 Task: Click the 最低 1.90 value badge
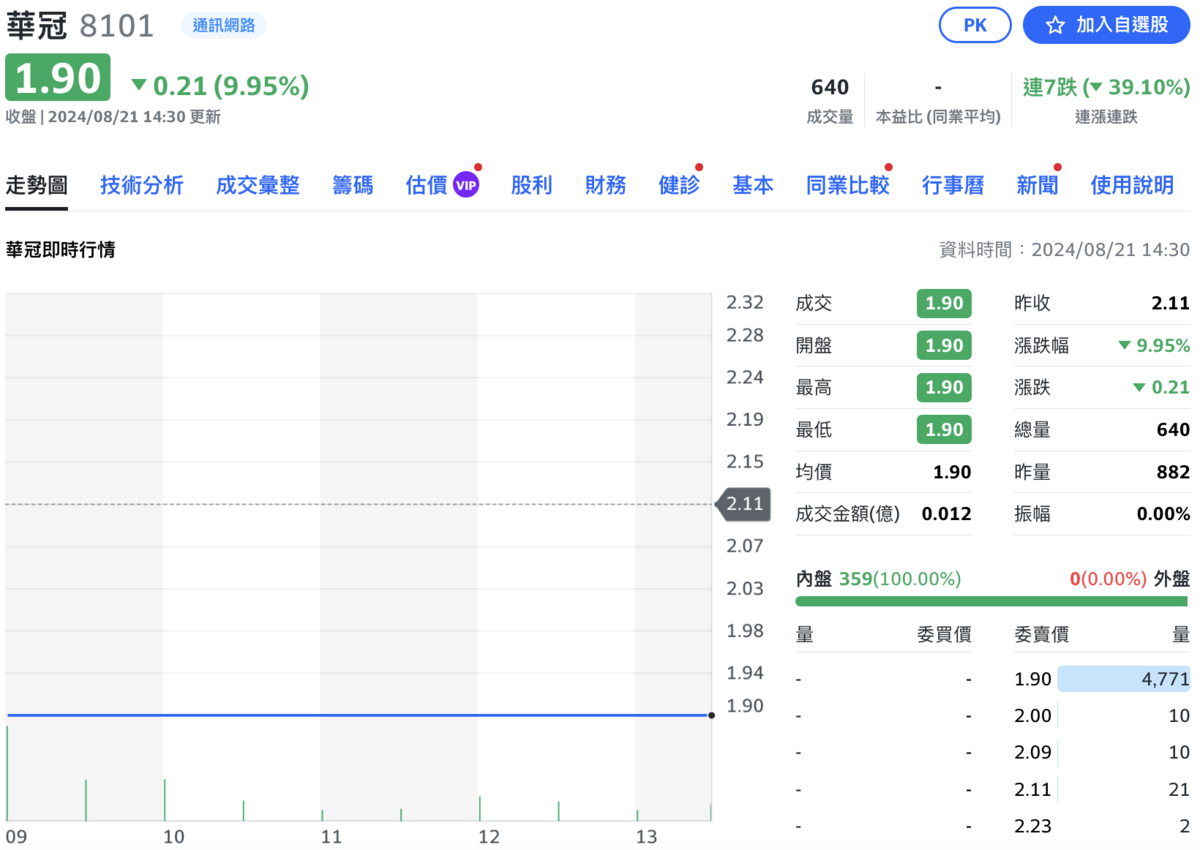[944, 430]
